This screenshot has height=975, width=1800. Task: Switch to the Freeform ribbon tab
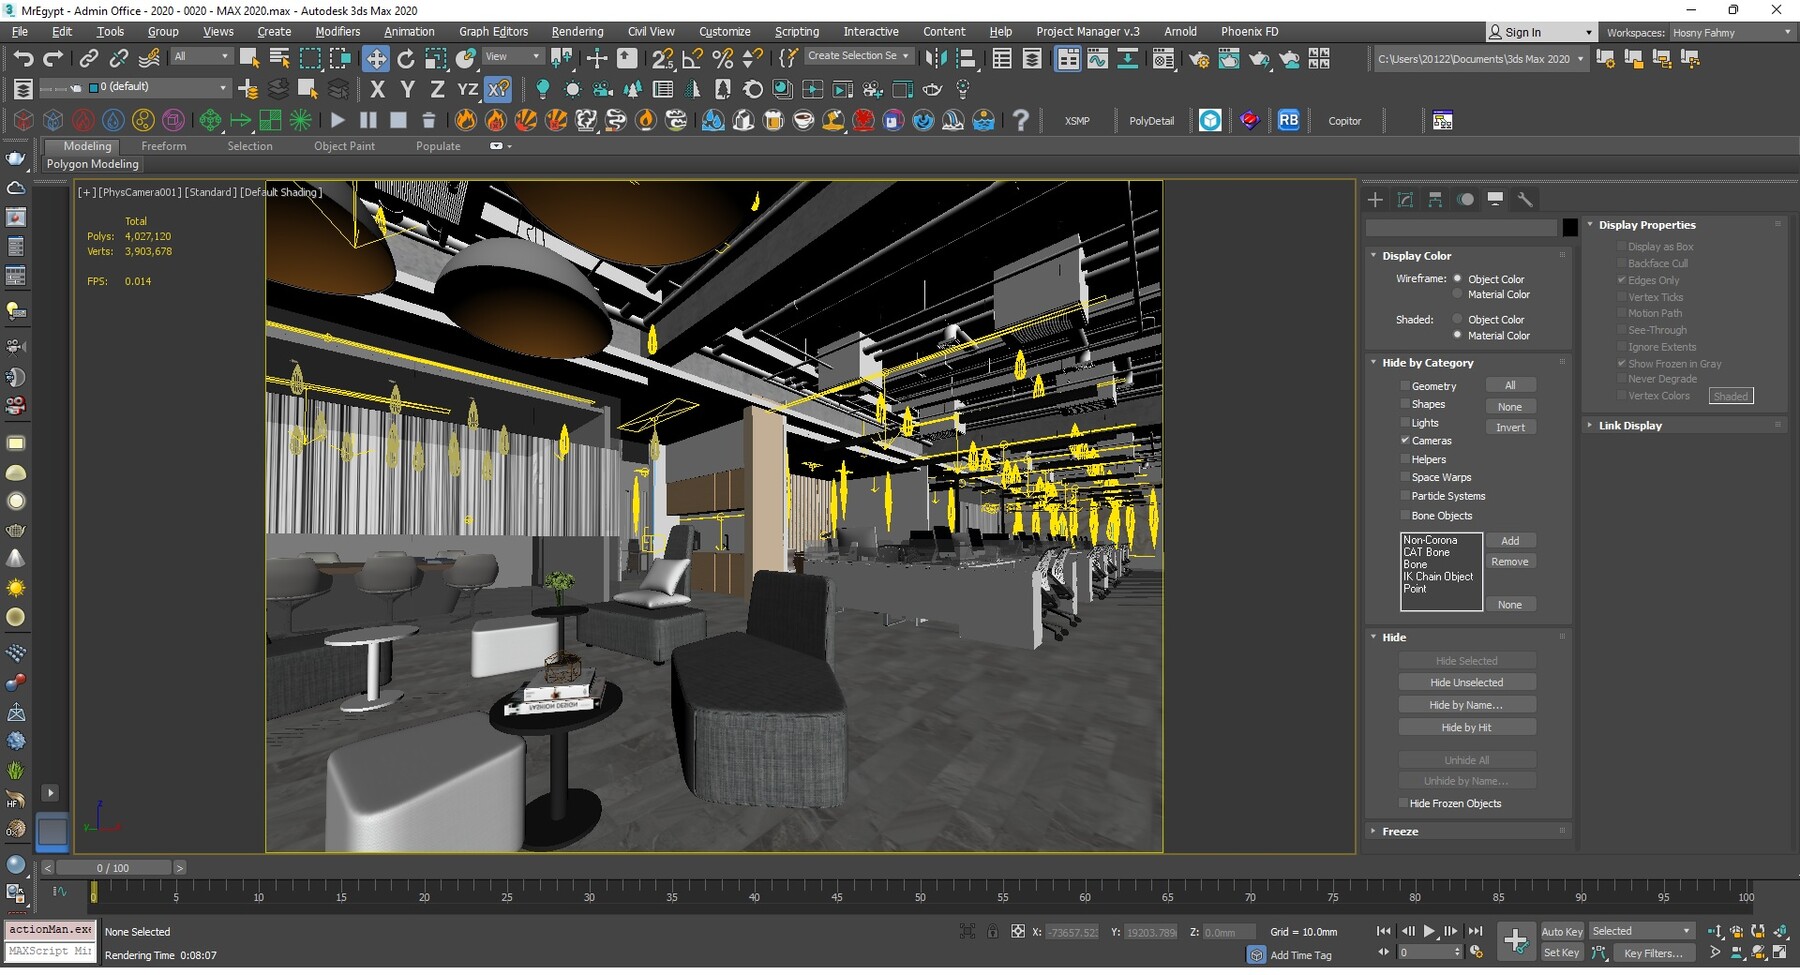click(163, 146)
